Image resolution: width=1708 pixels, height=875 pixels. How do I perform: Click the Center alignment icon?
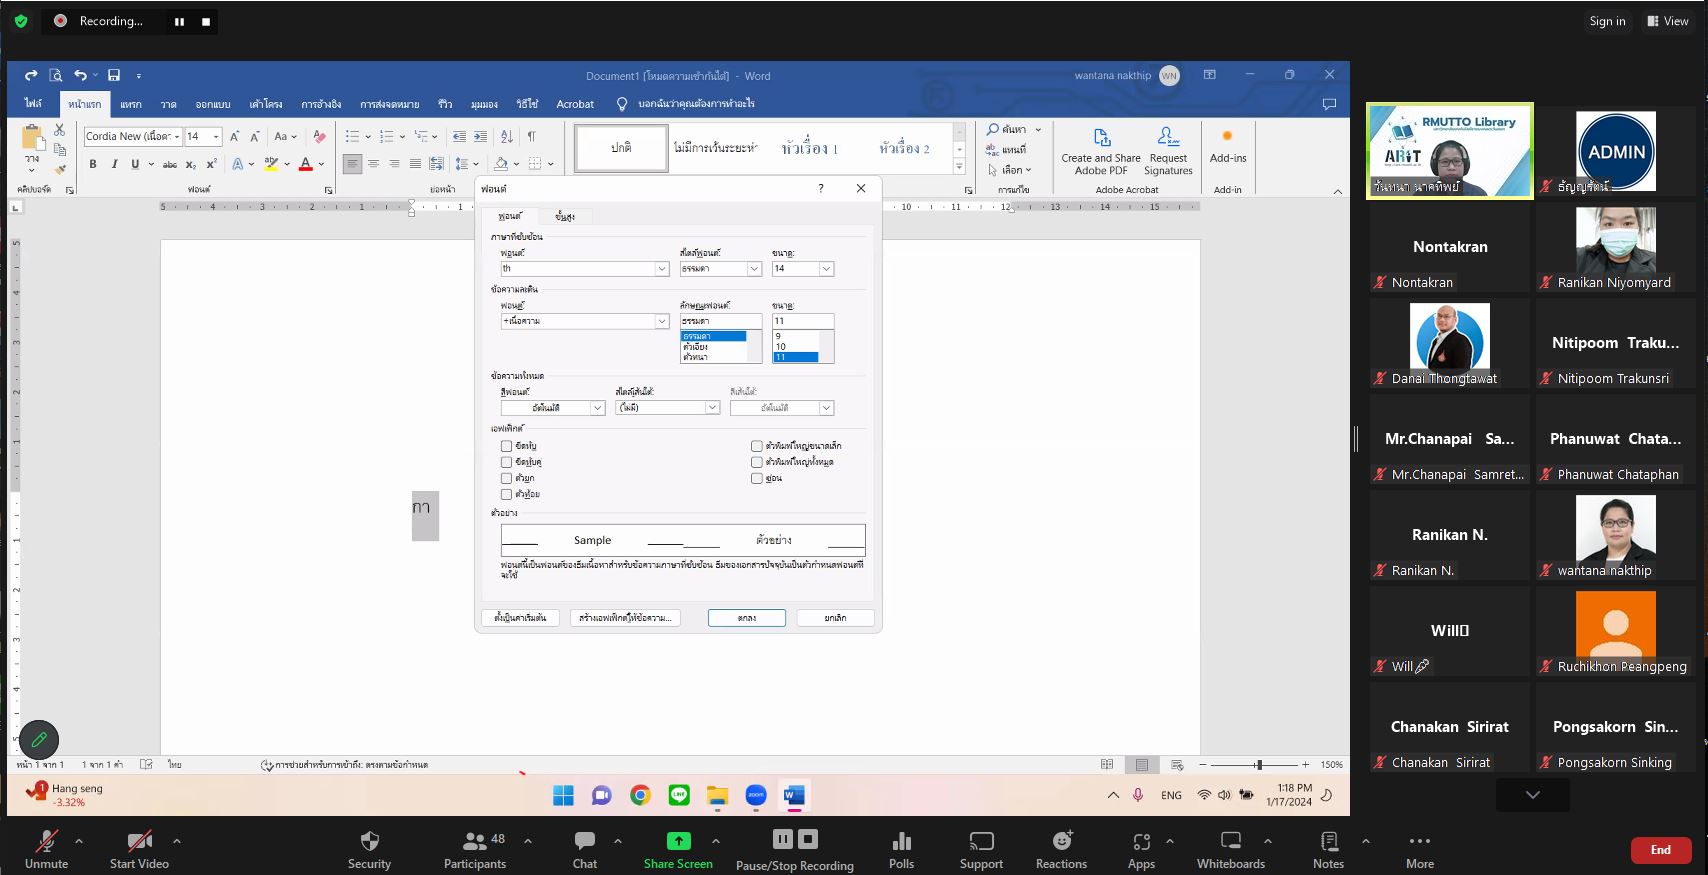coord(373,164)
